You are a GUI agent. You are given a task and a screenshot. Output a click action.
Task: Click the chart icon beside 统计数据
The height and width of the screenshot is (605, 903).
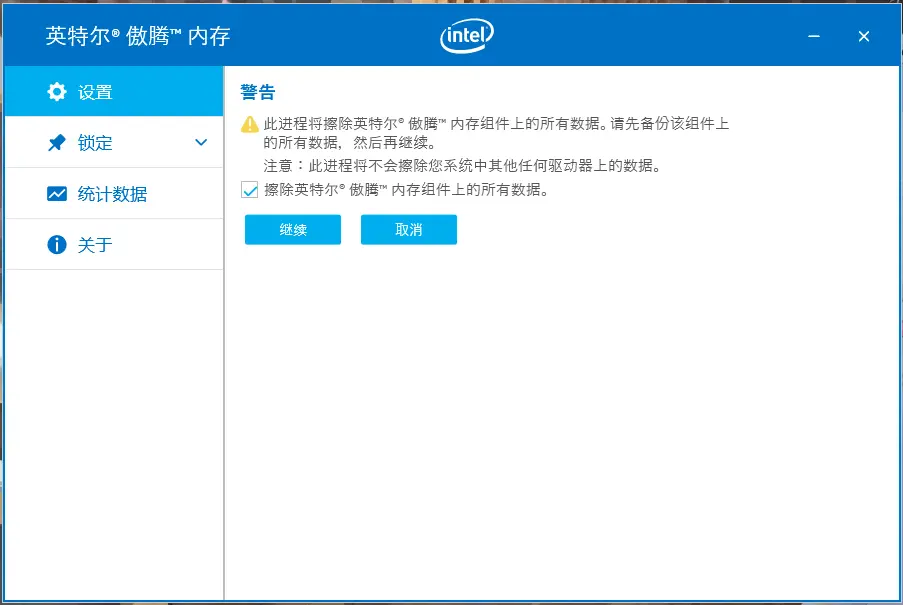57,194
